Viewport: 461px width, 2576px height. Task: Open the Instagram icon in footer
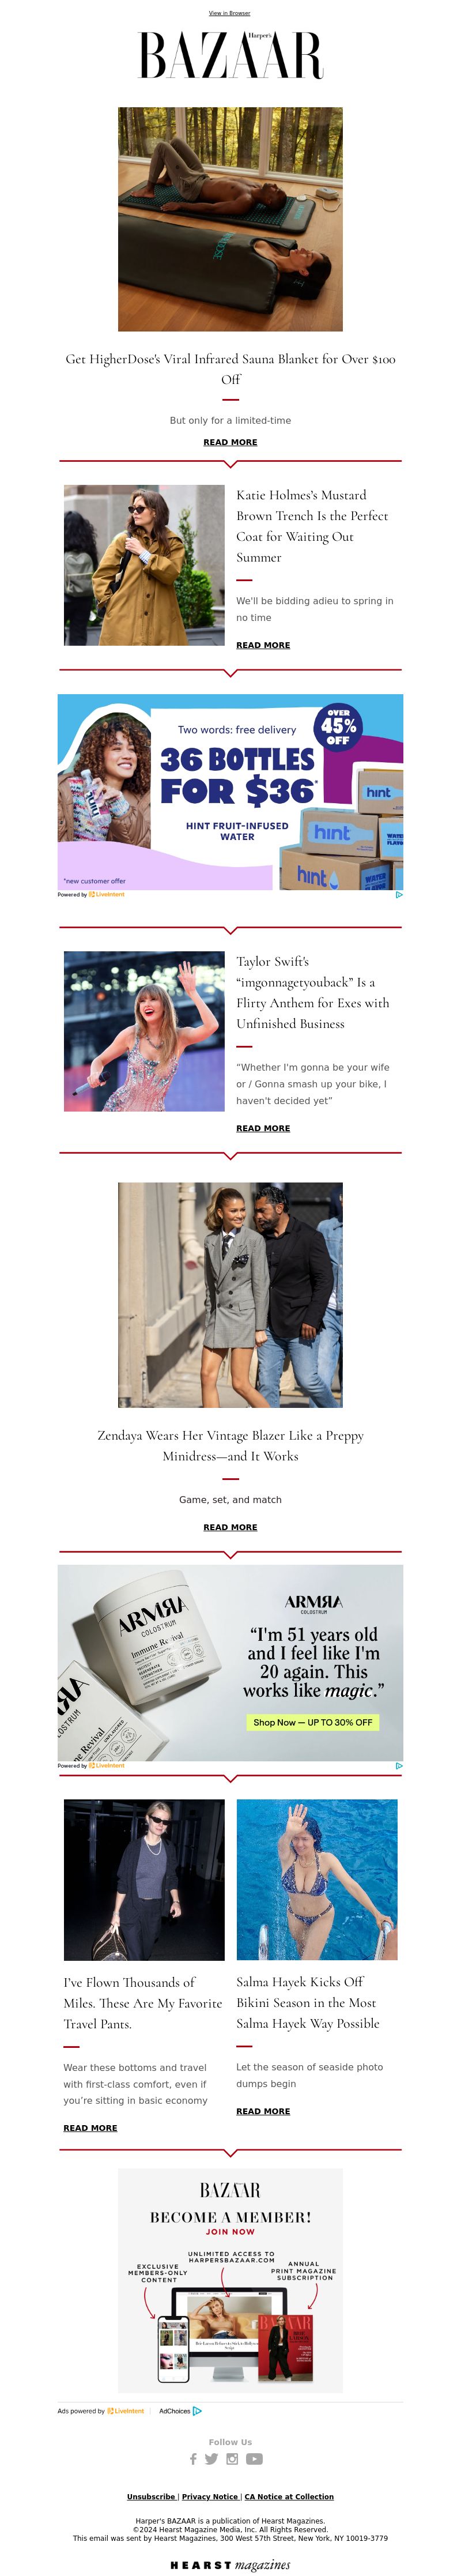click(x=232, y=2459)
